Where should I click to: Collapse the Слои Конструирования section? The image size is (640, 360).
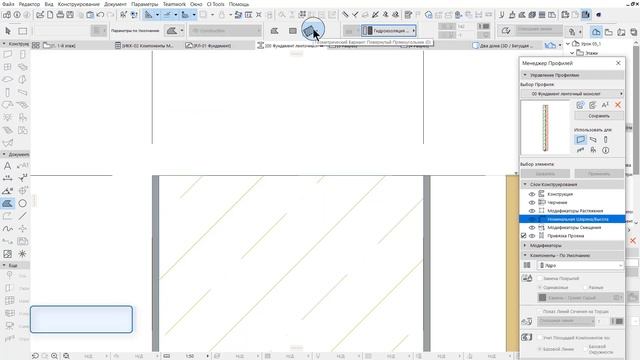(x=525, y=184)
